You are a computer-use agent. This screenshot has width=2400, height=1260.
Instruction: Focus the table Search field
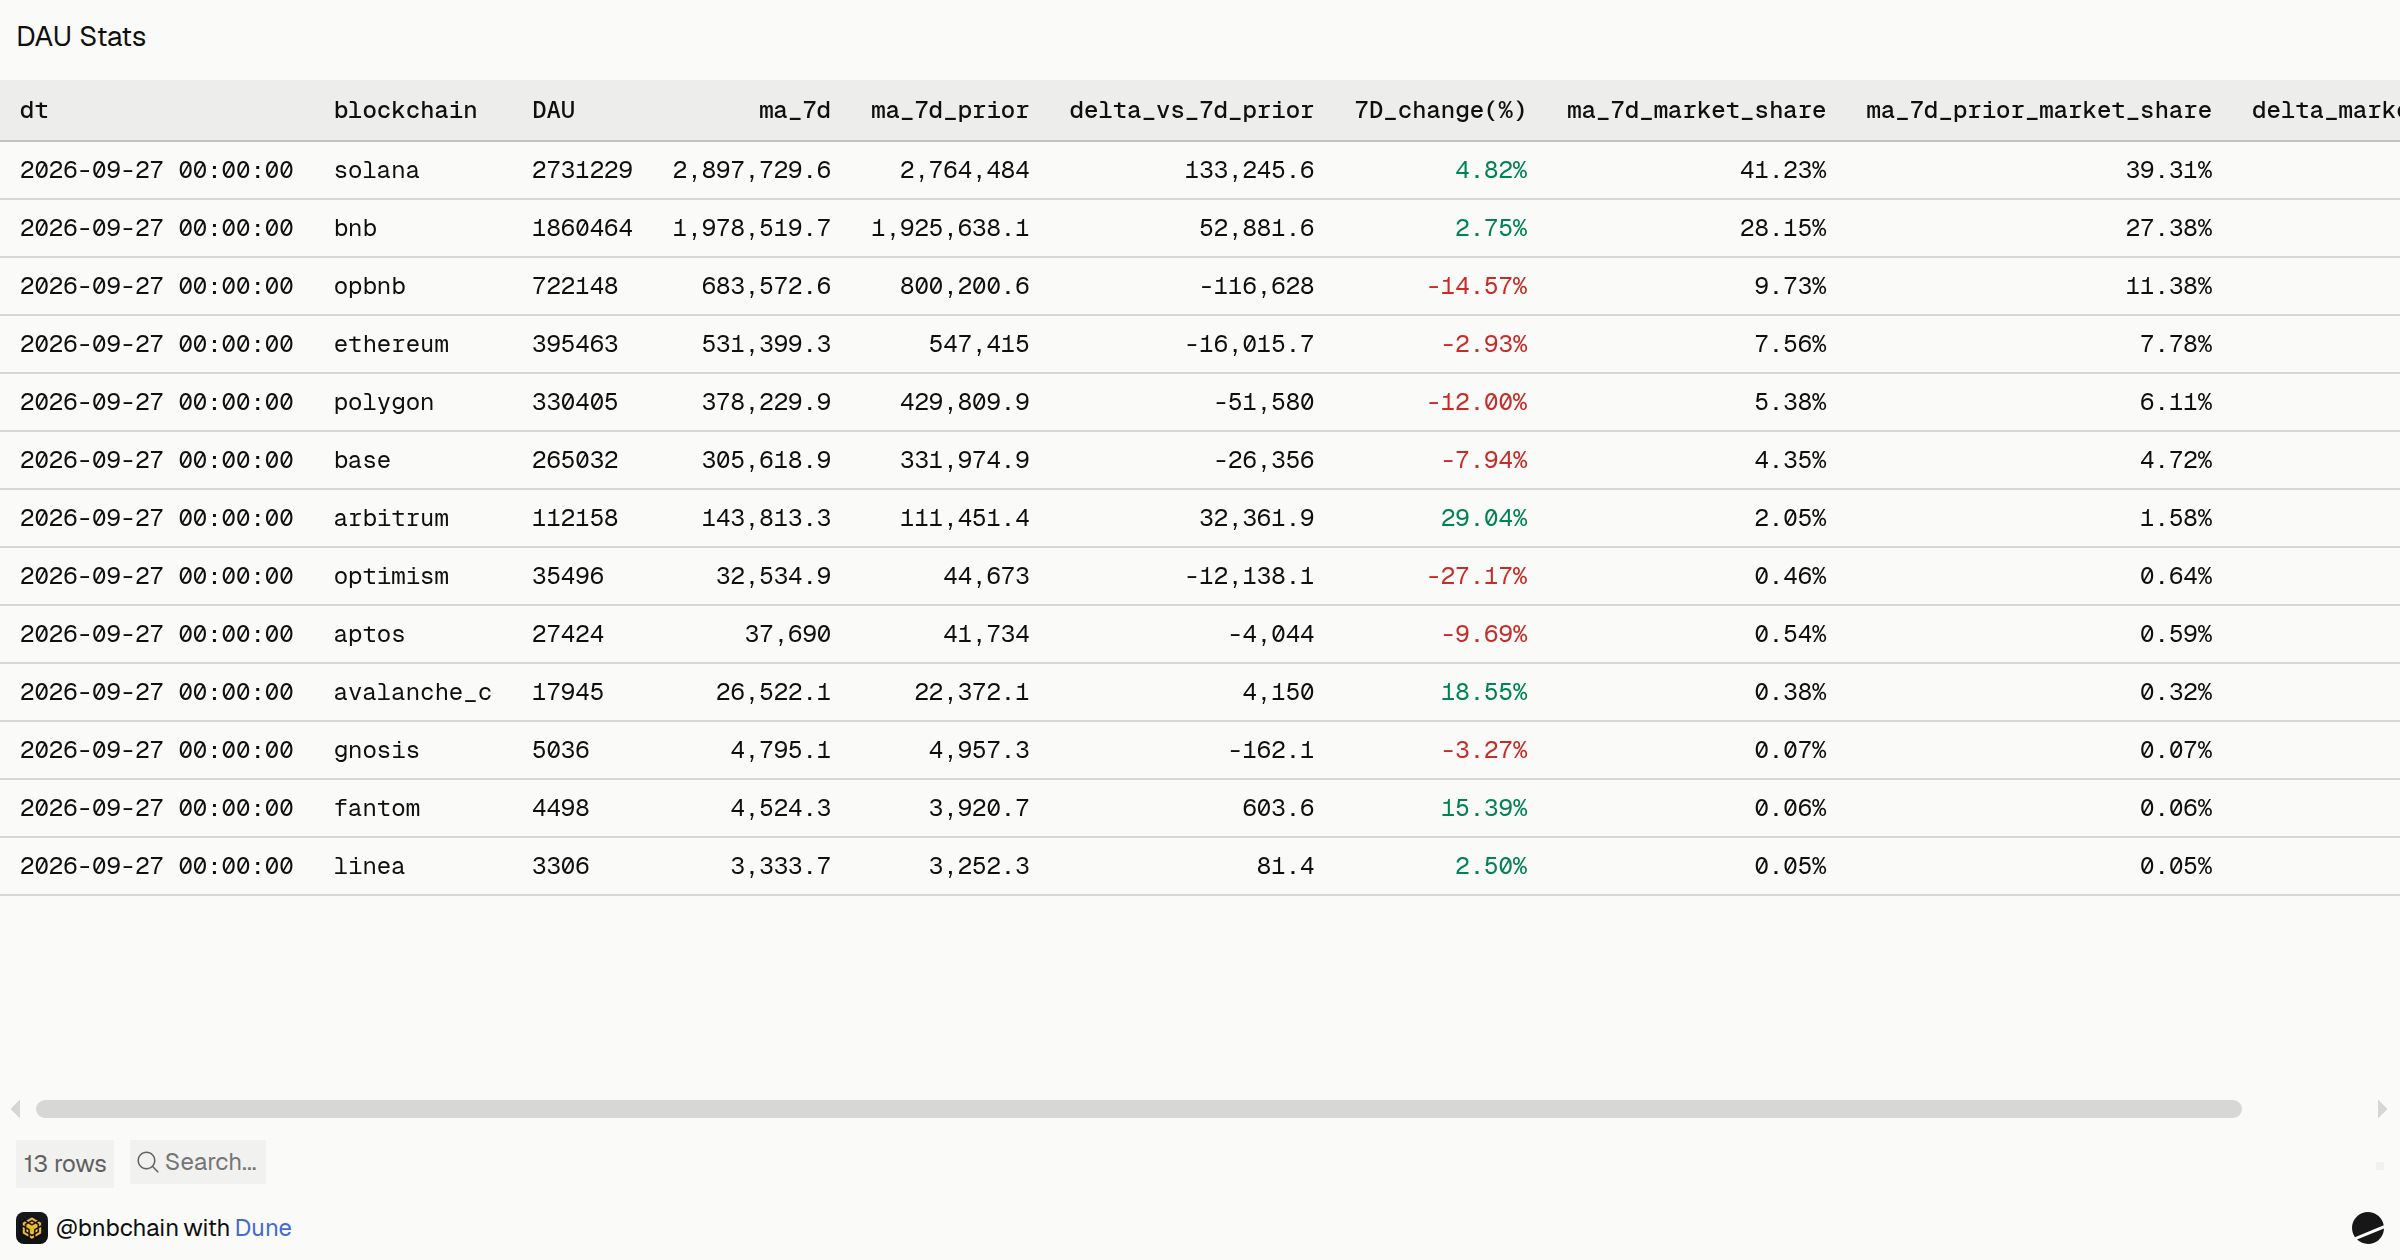tap(198, 1162)
